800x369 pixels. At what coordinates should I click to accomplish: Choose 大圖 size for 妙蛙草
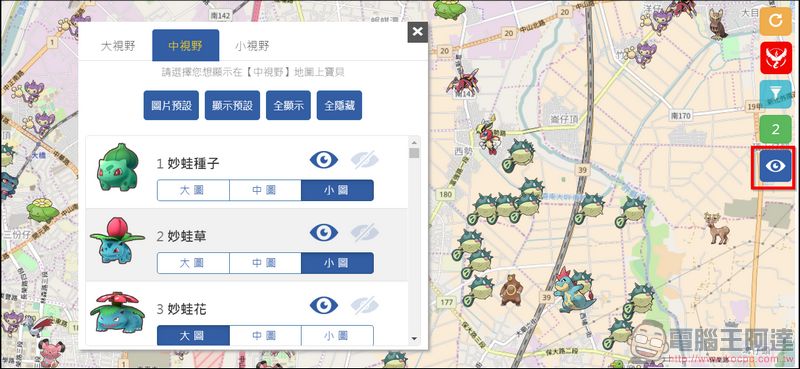point(193,263)
